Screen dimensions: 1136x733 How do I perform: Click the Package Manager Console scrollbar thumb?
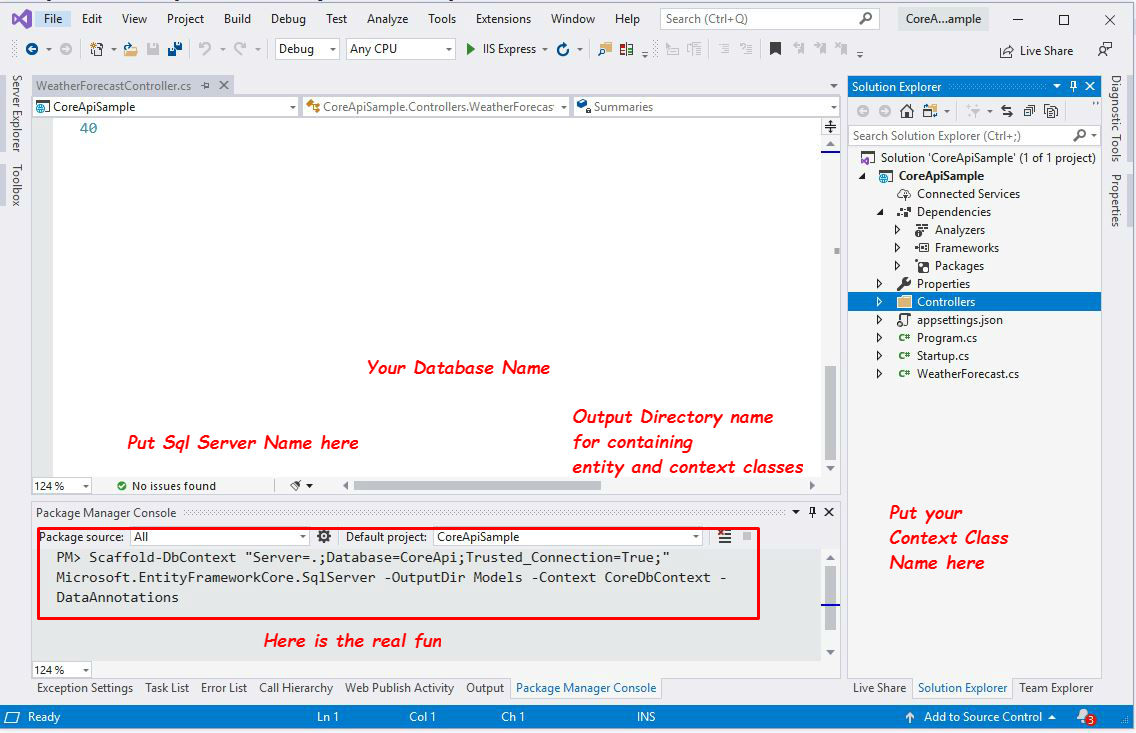pyautogui.click(x=830, y=598)
